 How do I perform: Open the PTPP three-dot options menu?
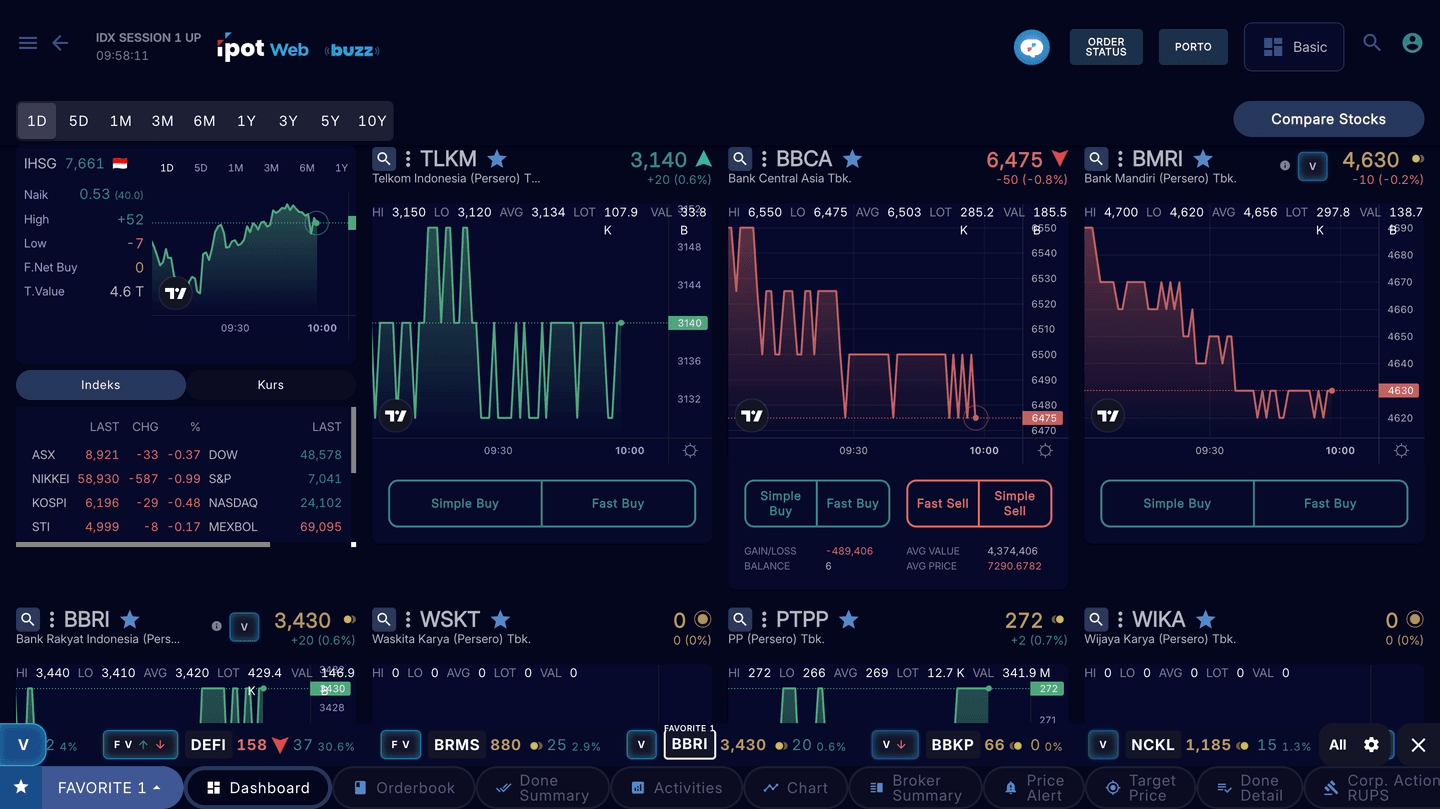764,620
